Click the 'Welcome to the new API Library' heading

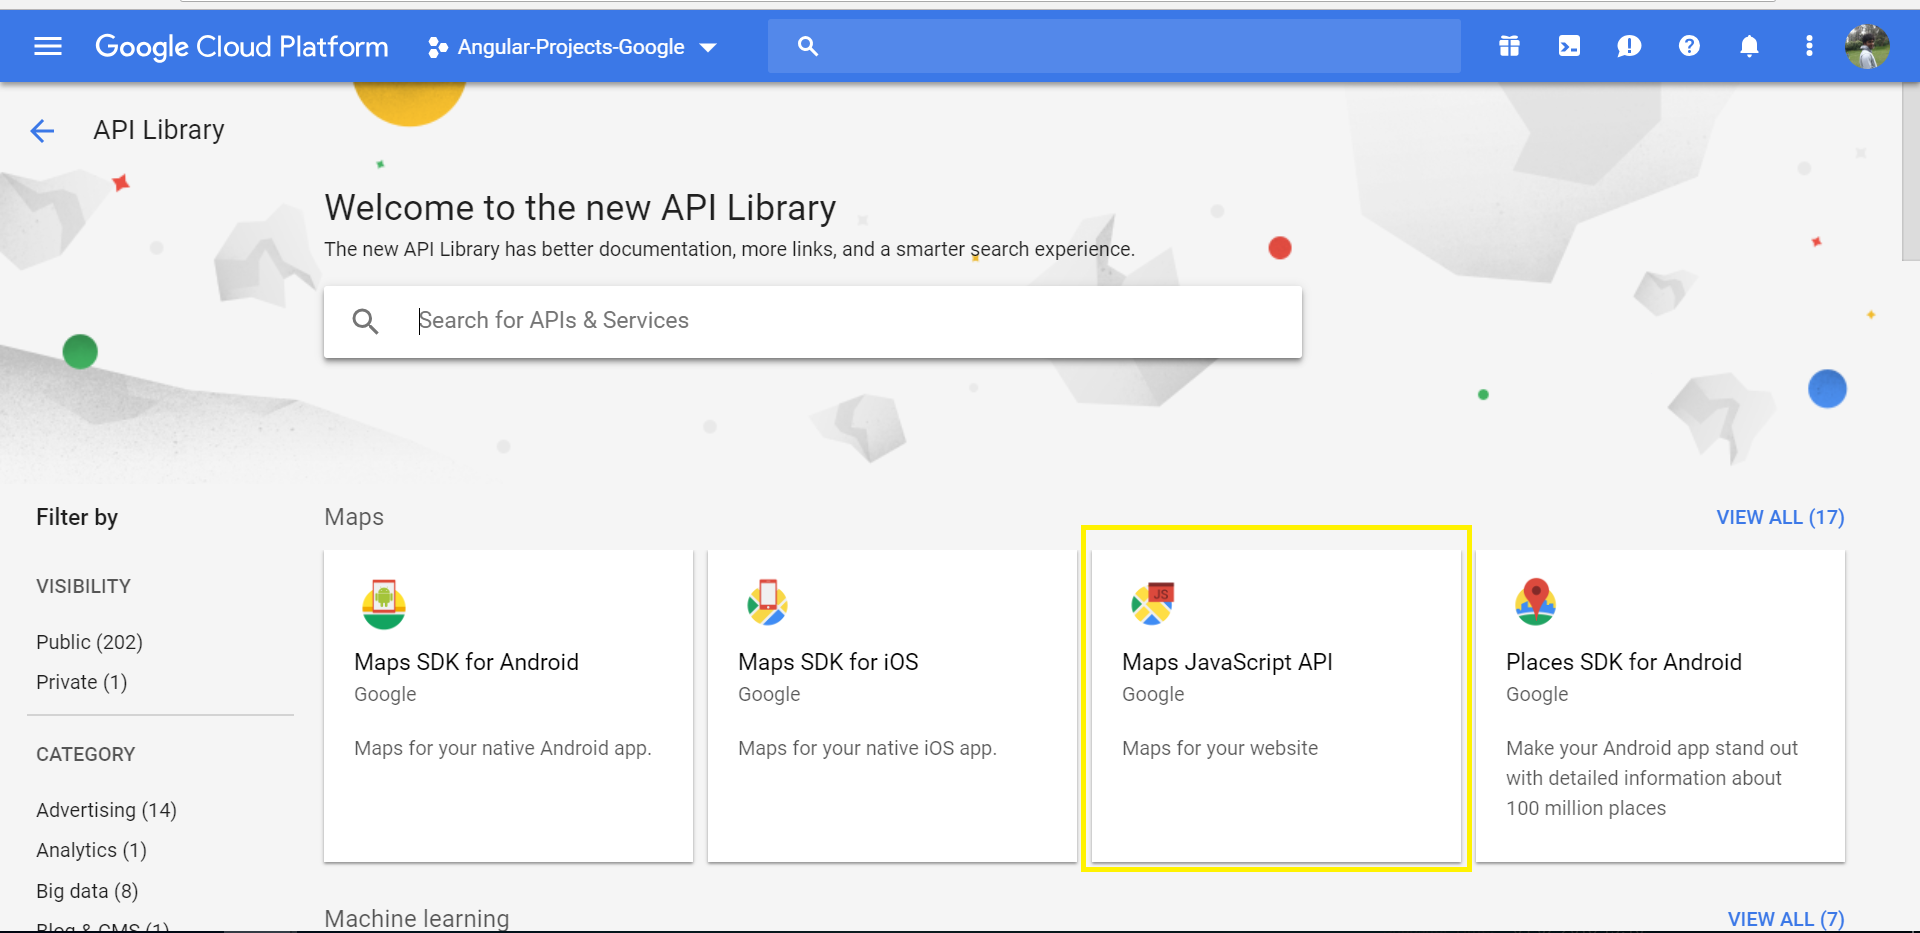580,208
